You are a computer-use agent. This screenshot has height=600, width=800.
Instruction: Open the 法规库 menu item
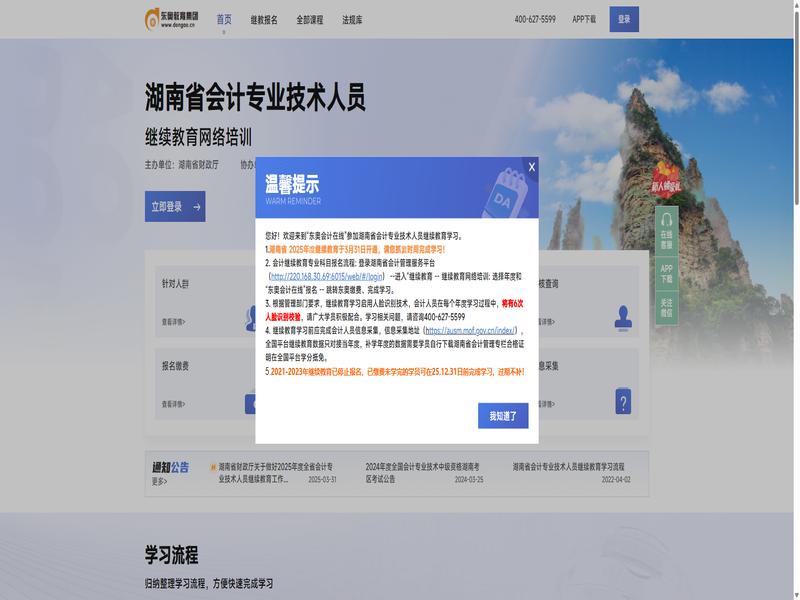pos(352,19)
